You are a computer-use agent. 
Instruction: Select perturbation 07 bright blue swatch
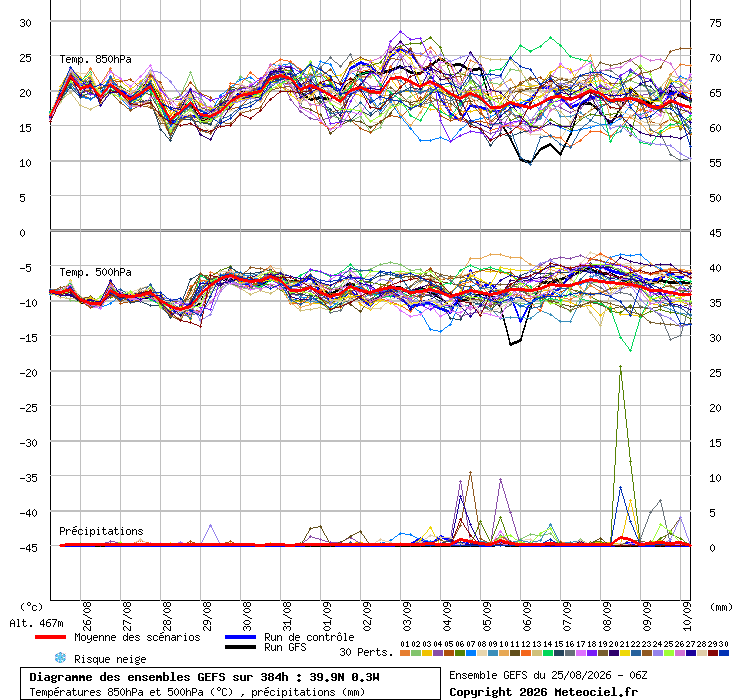tap(471, 653)
